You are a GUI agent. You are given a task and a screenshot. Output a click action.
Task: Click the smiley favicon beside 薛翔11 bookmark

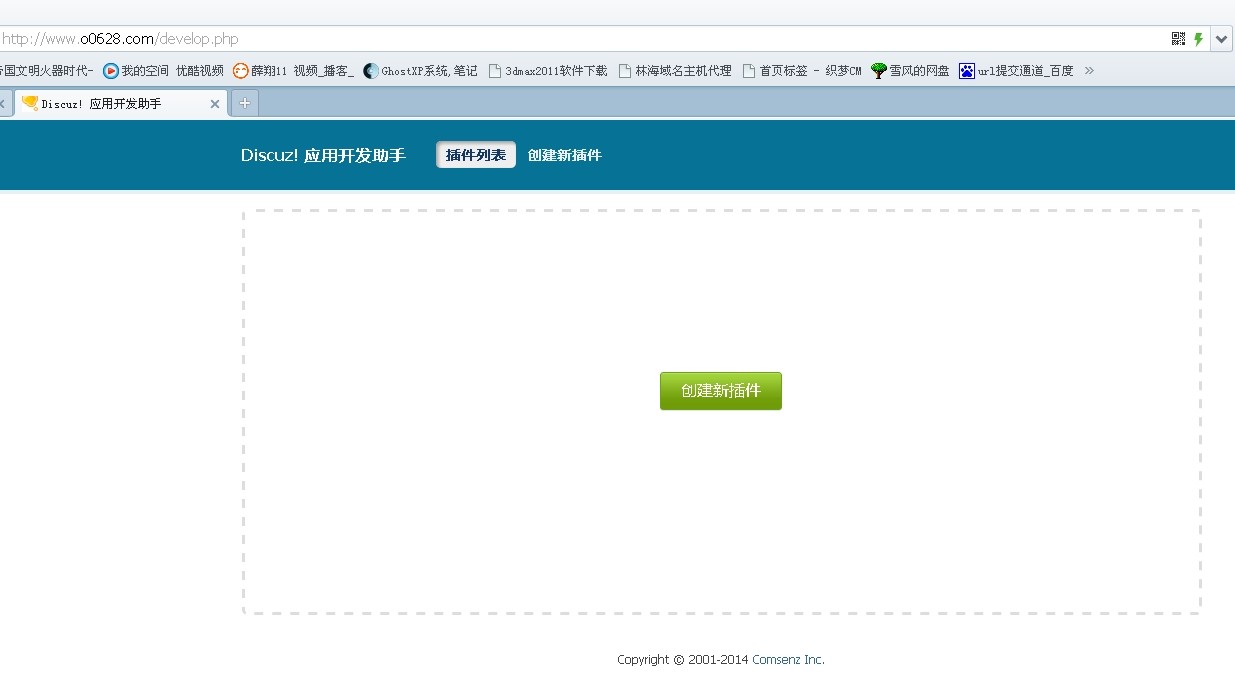click(239, 70)
